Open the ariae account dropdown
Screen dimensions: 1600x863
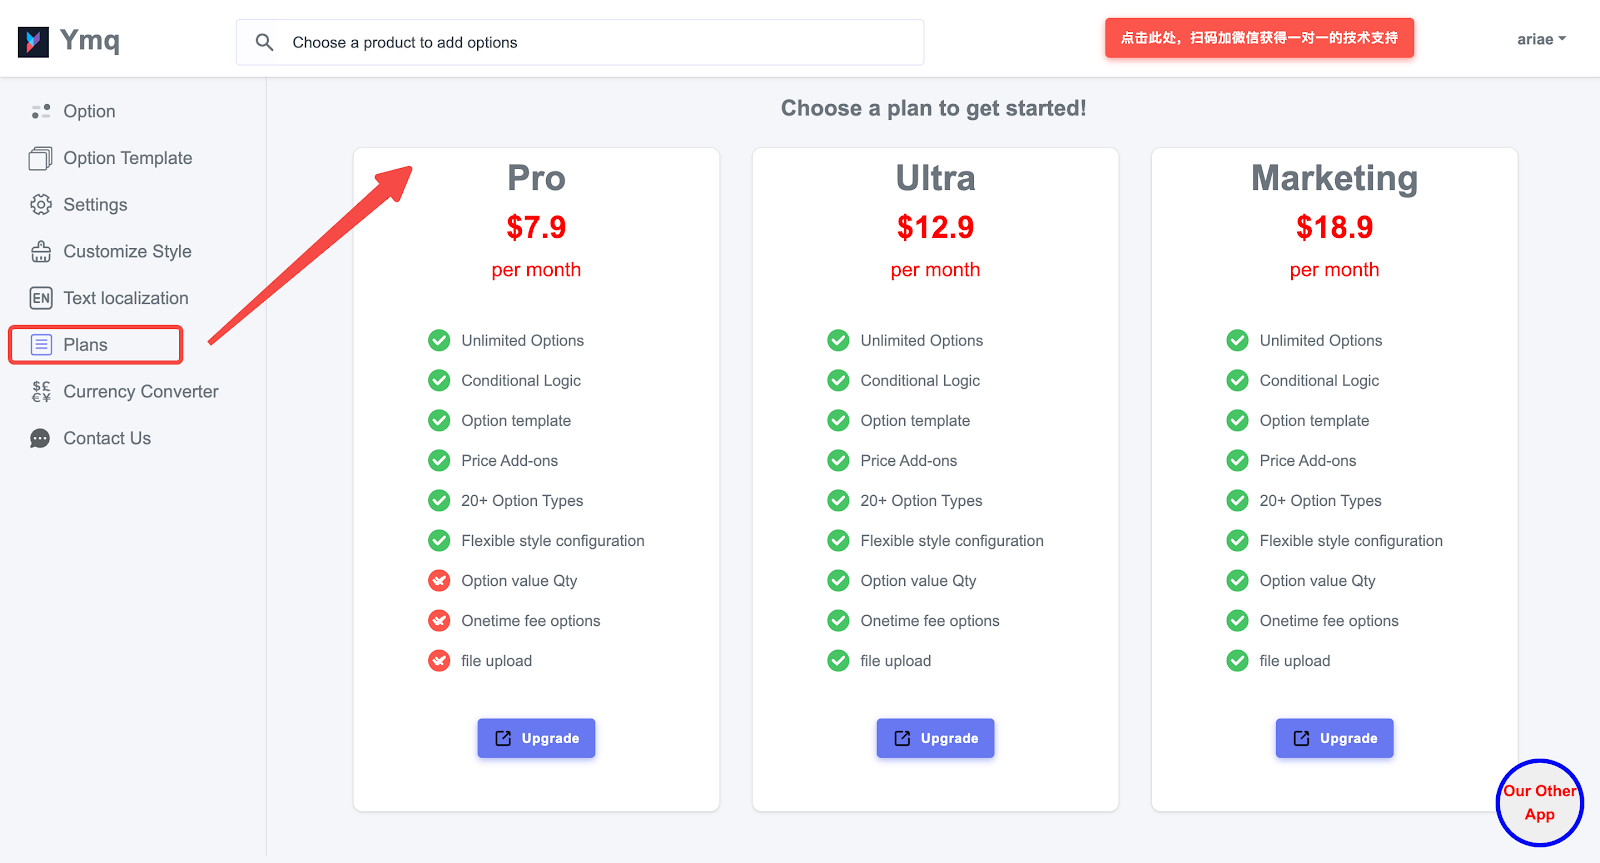(1541, 40)
